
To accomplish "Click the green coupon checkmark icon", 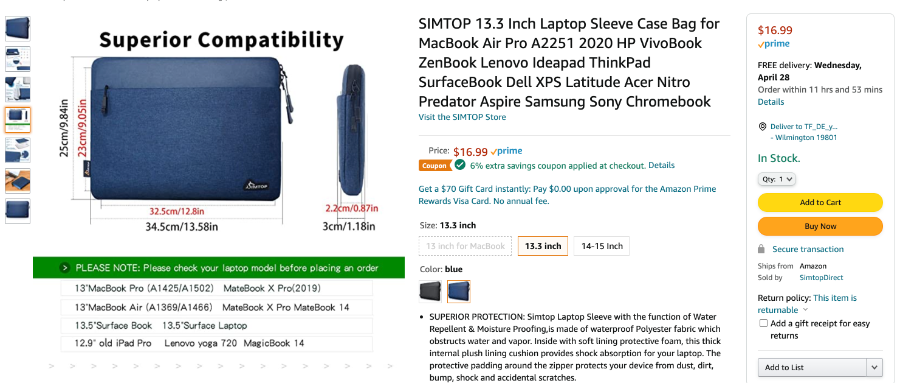I will click(460, 165).
